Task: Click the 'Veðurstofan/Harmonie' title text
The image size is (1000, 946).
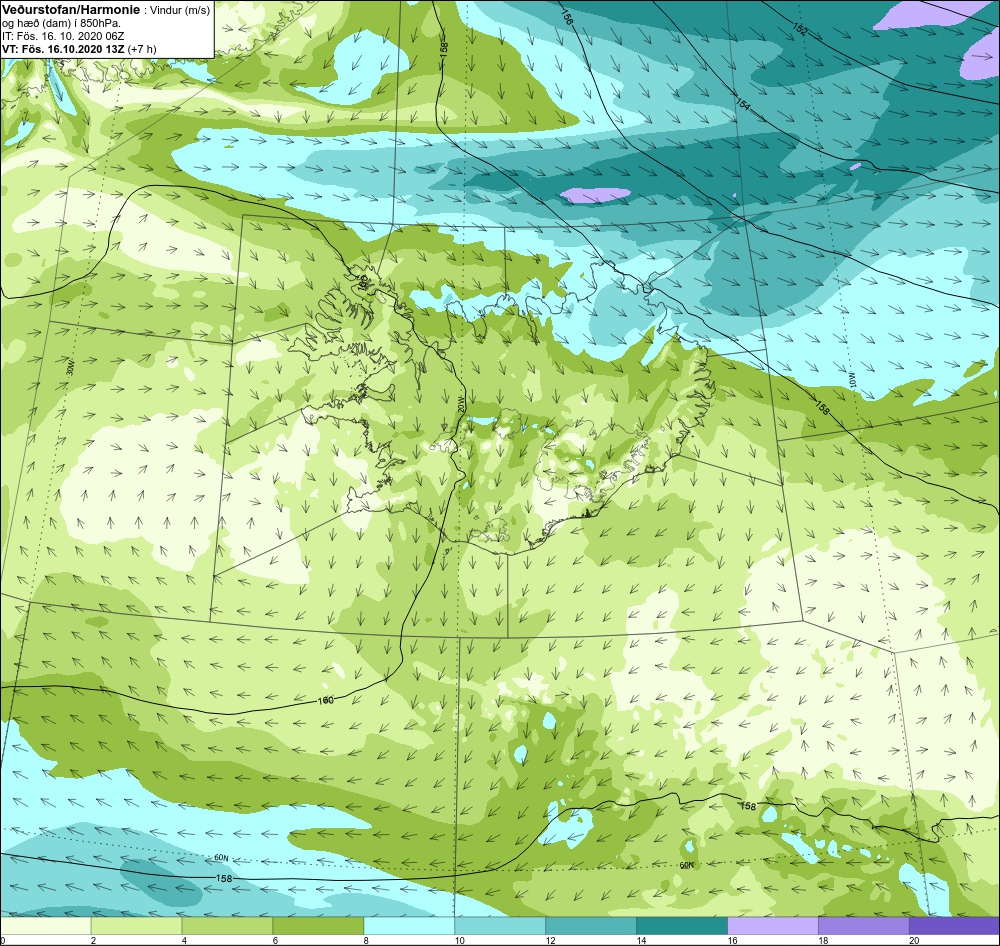Action: pos(70,10)
